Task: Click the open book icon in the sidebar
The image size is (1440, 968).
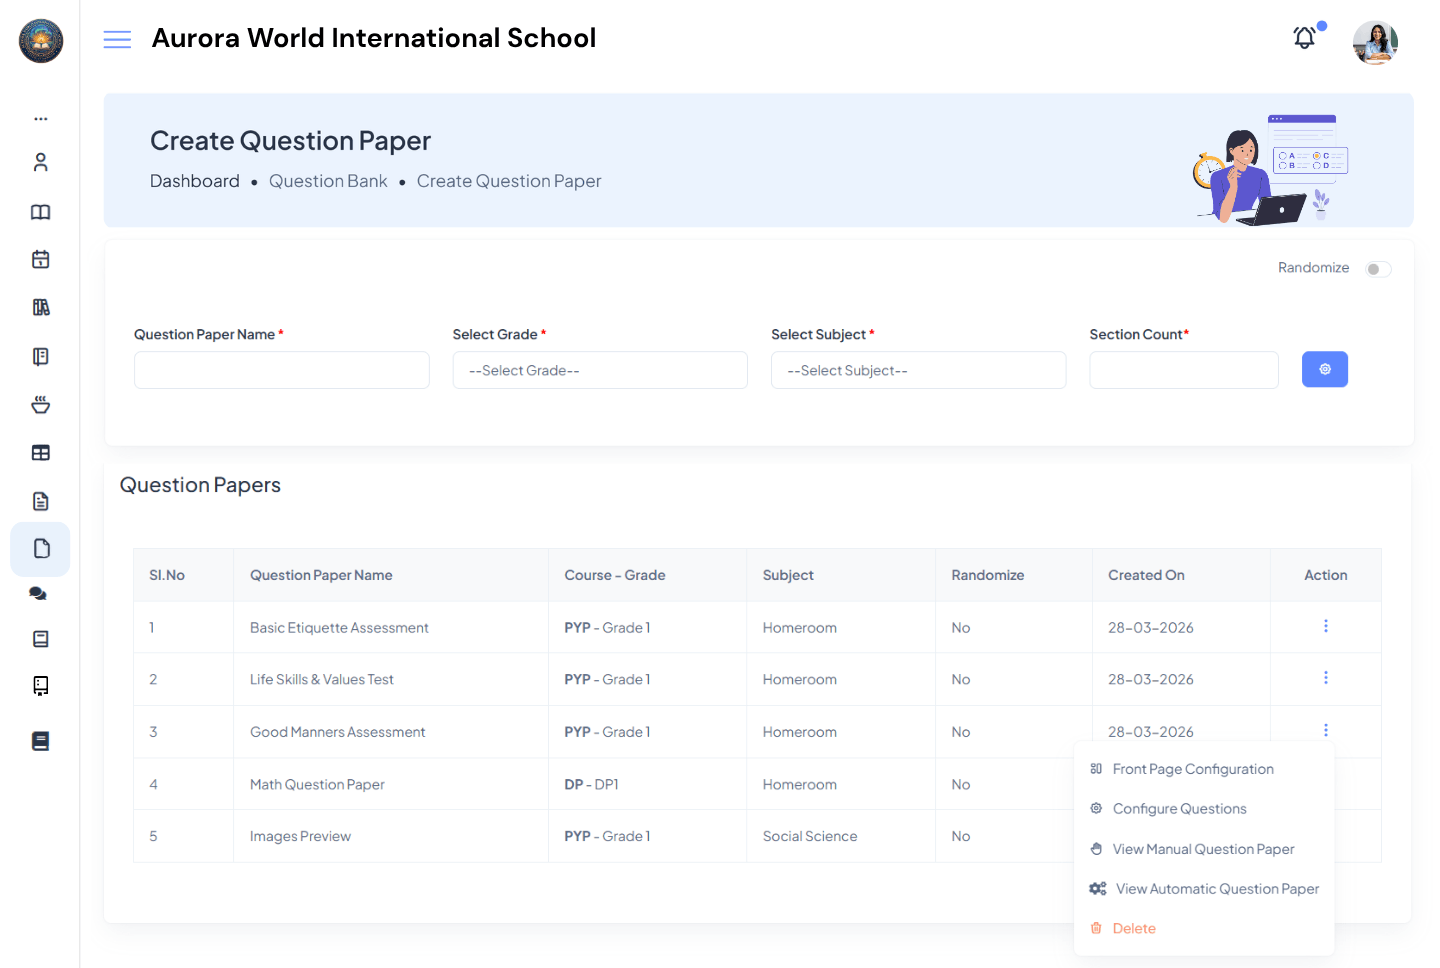Action: [40, 212]
